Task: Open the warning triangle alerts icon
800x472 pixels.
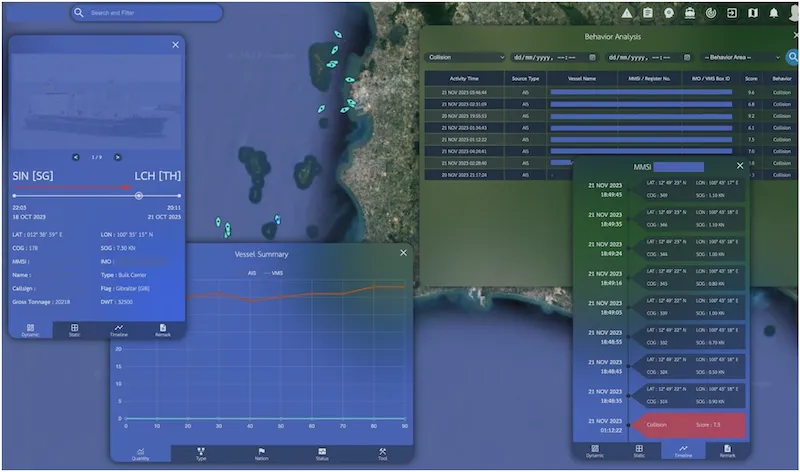Action: tap(627, 13)
